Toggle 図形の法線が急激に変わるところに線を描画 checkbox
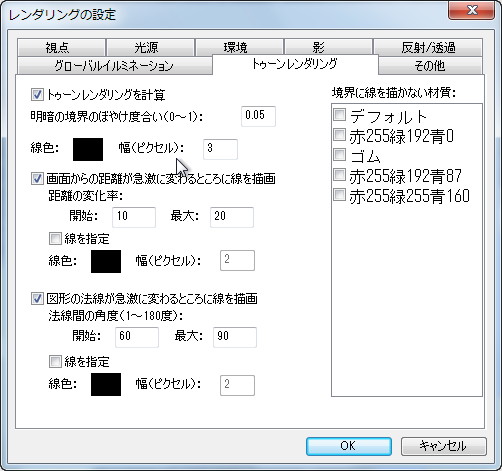Image resolution: width=502 pixels, height=471 pixels. click(37, 298)
